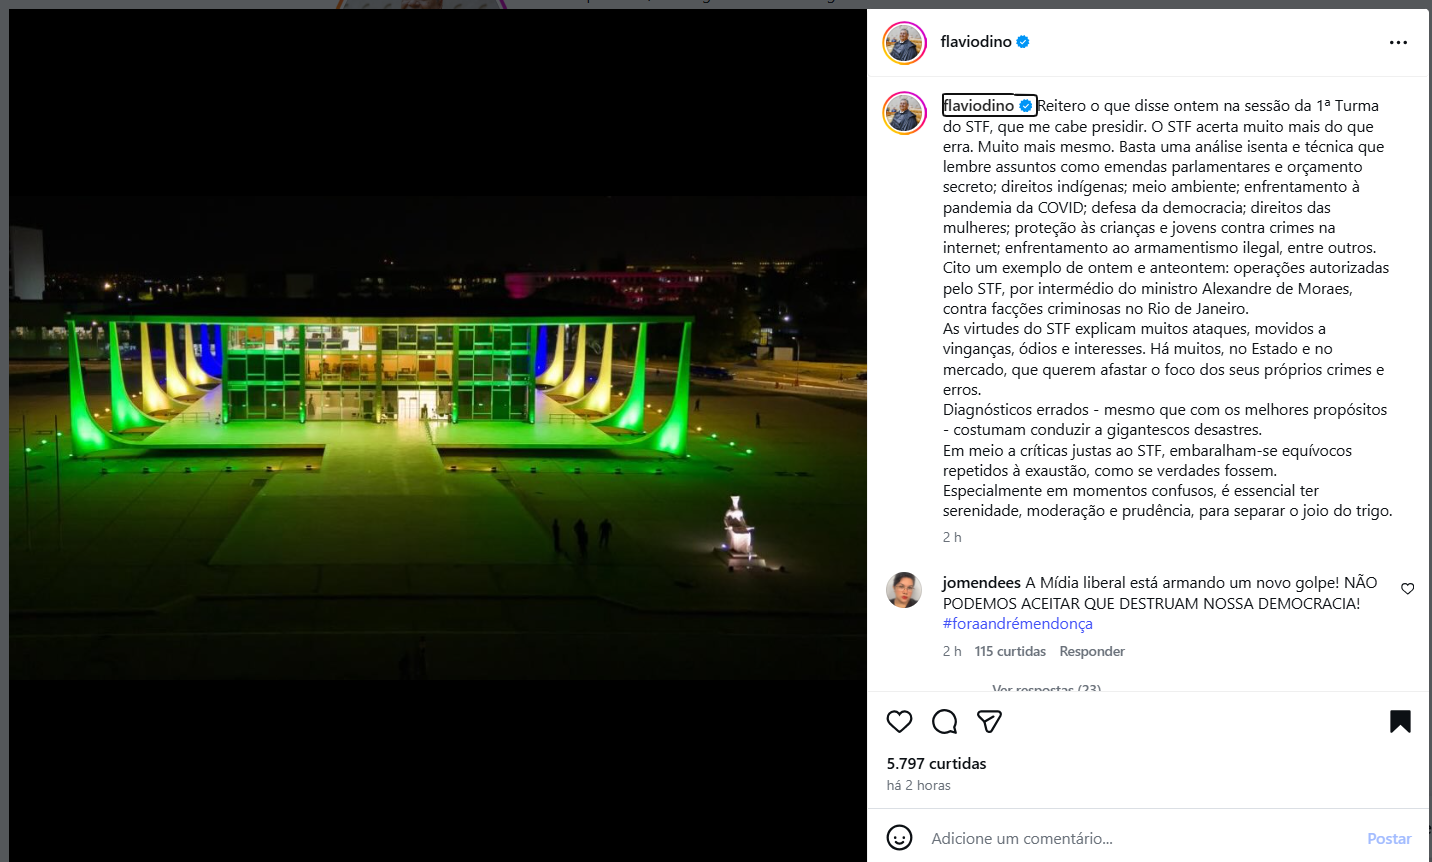Share the post with the paper plane icon
Screen dimensions: 1432x862
989,721
